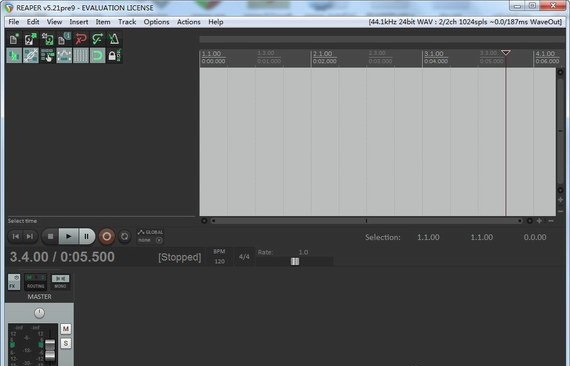Viewport: 570px width, 366px height.
Task: Click the horizontal arrange scrollbar
Action: 366,221
